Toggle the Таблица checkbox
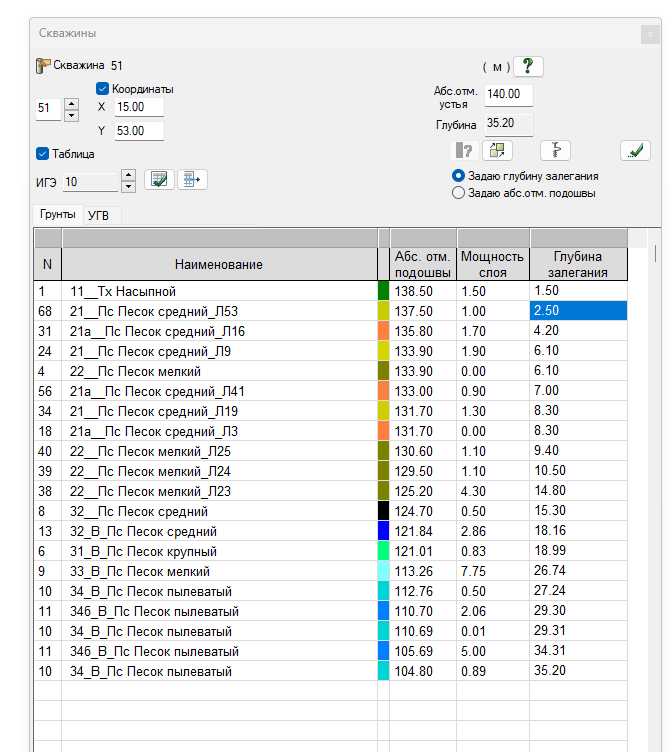This screenshot has height=752, width=671. [42, 154]
